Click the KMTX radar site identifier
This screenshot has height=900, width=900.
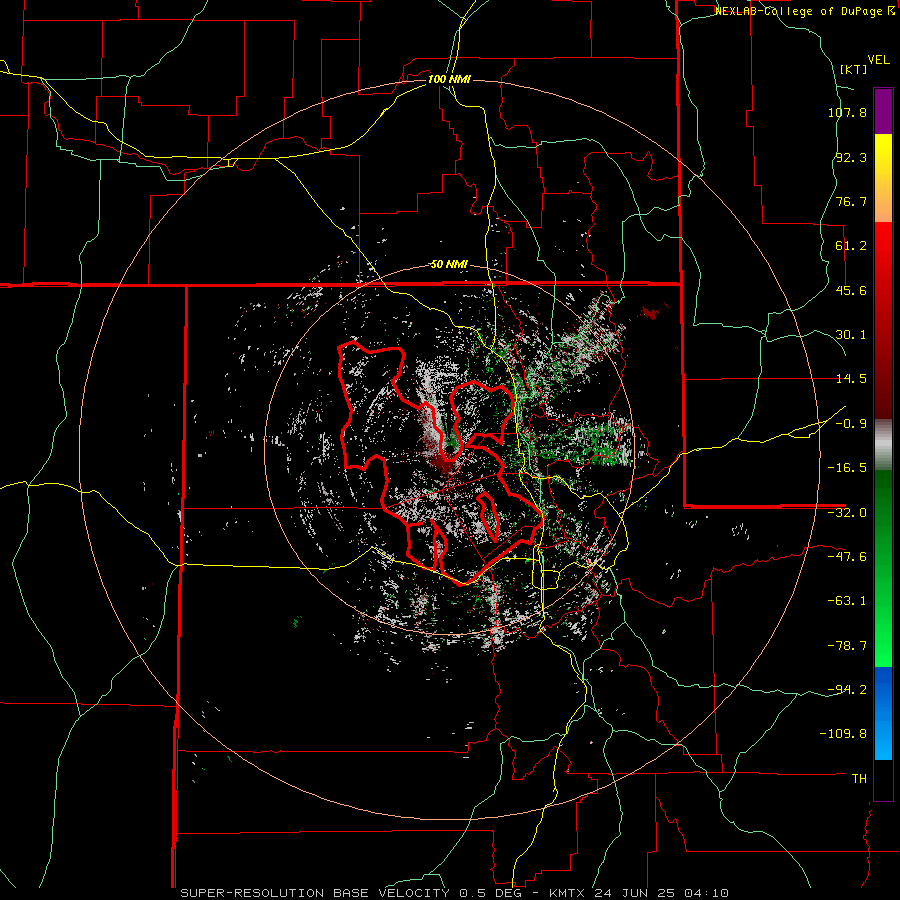click(x=568, y=893)
